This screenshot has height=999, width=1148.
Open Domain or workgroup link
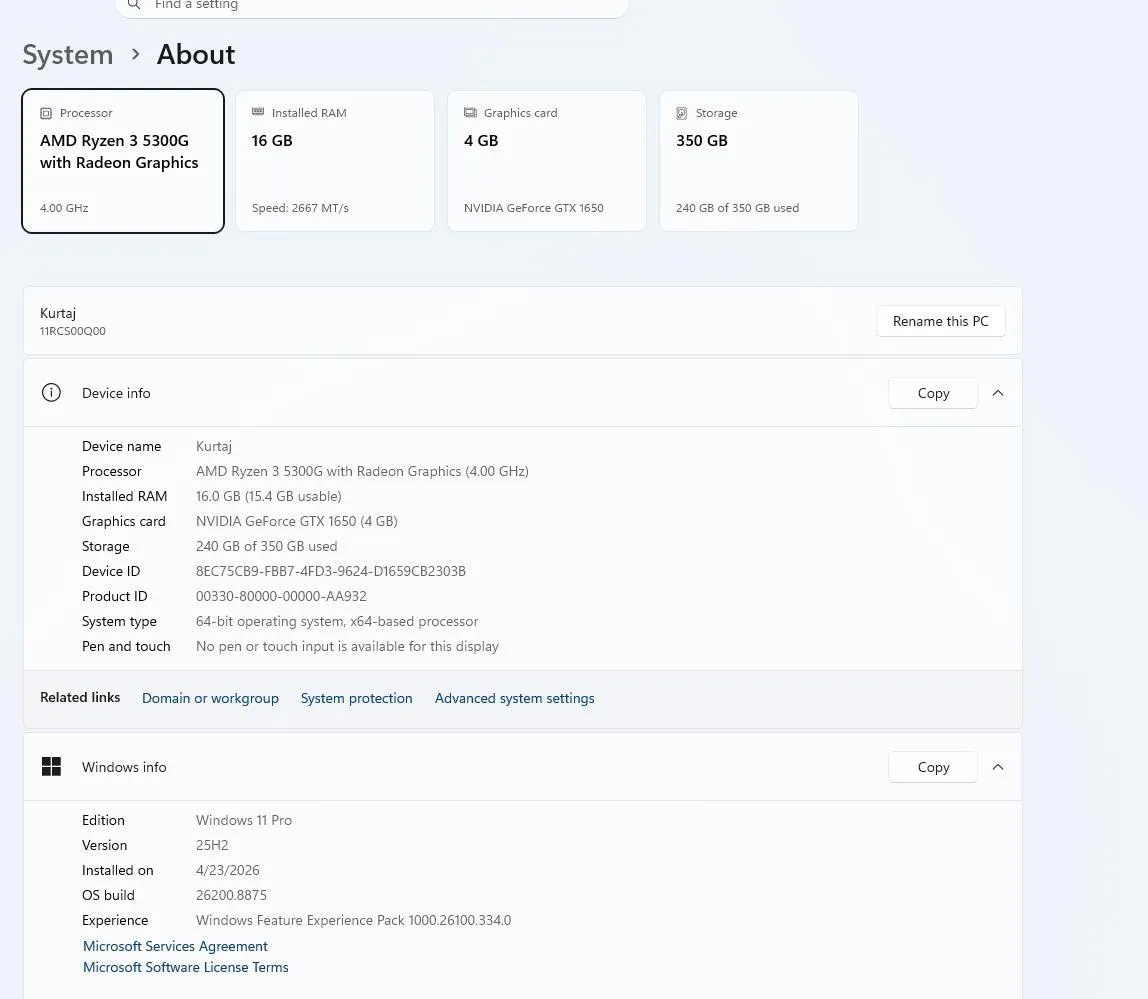(210, 698)
